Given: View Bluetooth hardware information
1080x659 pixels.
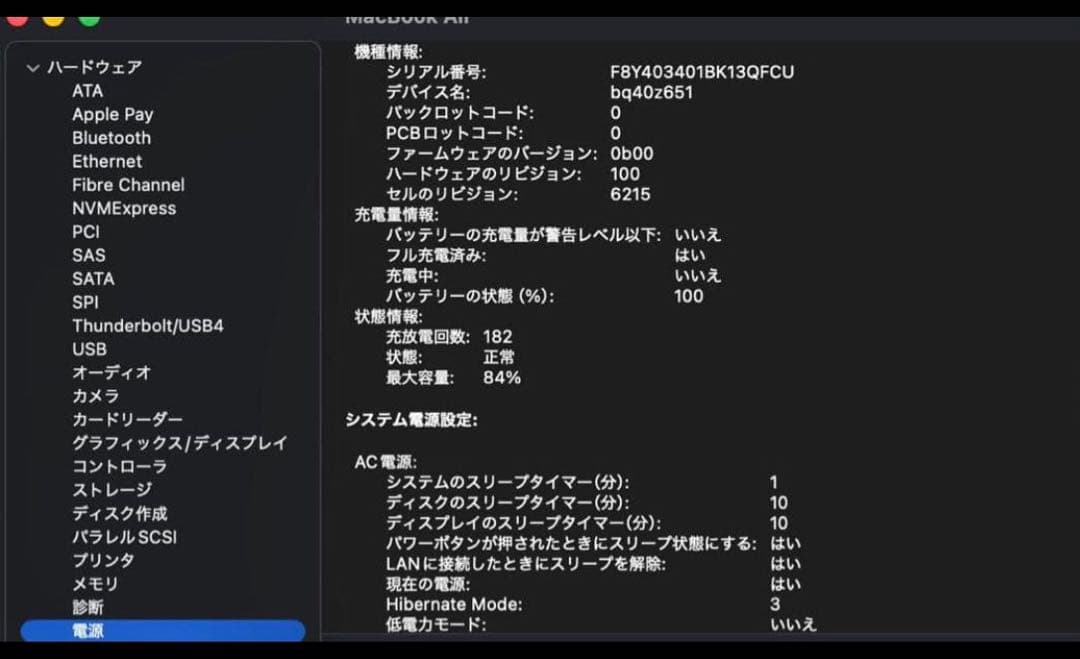Looking at the screenshot, I should click(x=110, y=137).
